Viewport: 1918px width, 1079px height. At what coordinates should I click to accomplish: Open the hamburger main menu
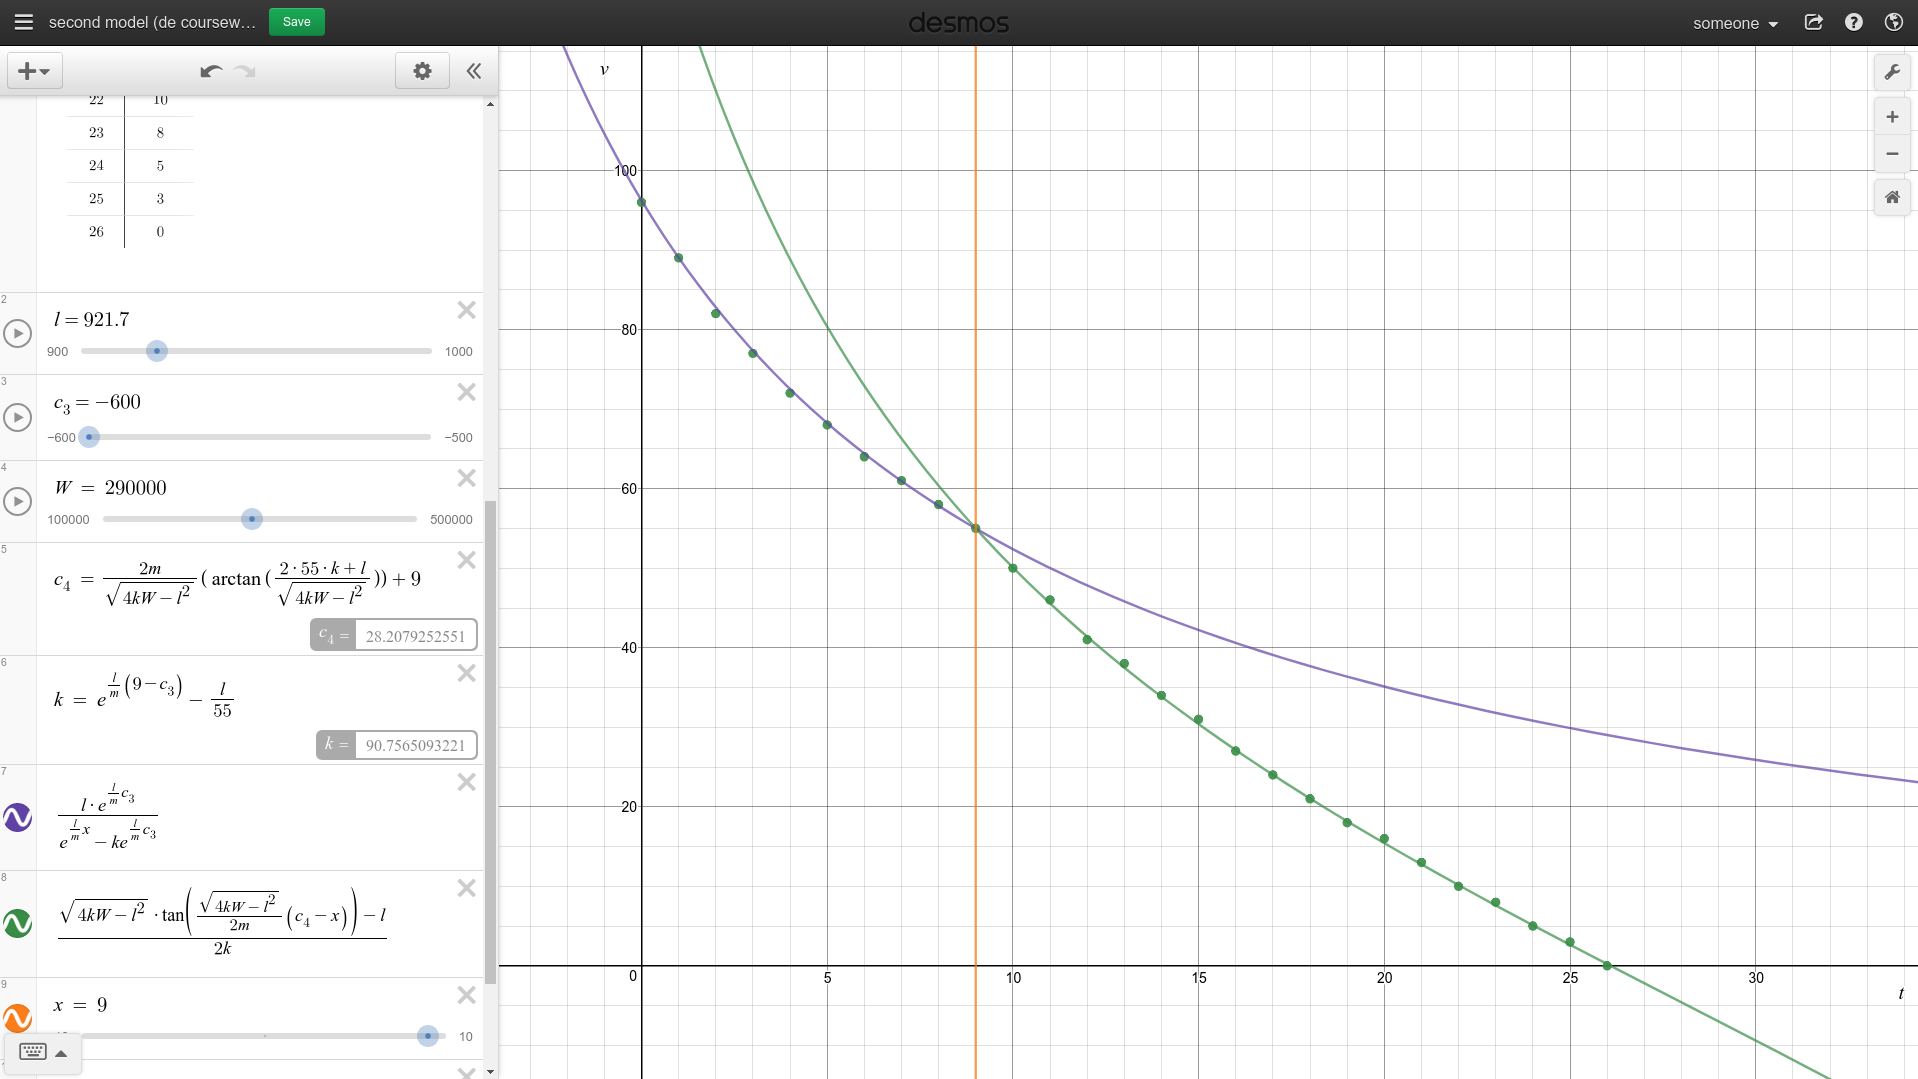[x=24, y=22]
